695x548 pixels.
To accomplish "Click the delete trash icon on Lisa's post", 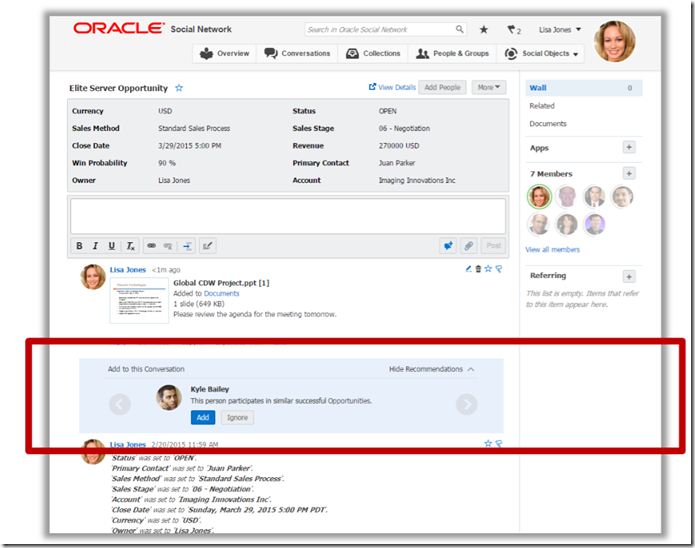I will click(478, 269).
